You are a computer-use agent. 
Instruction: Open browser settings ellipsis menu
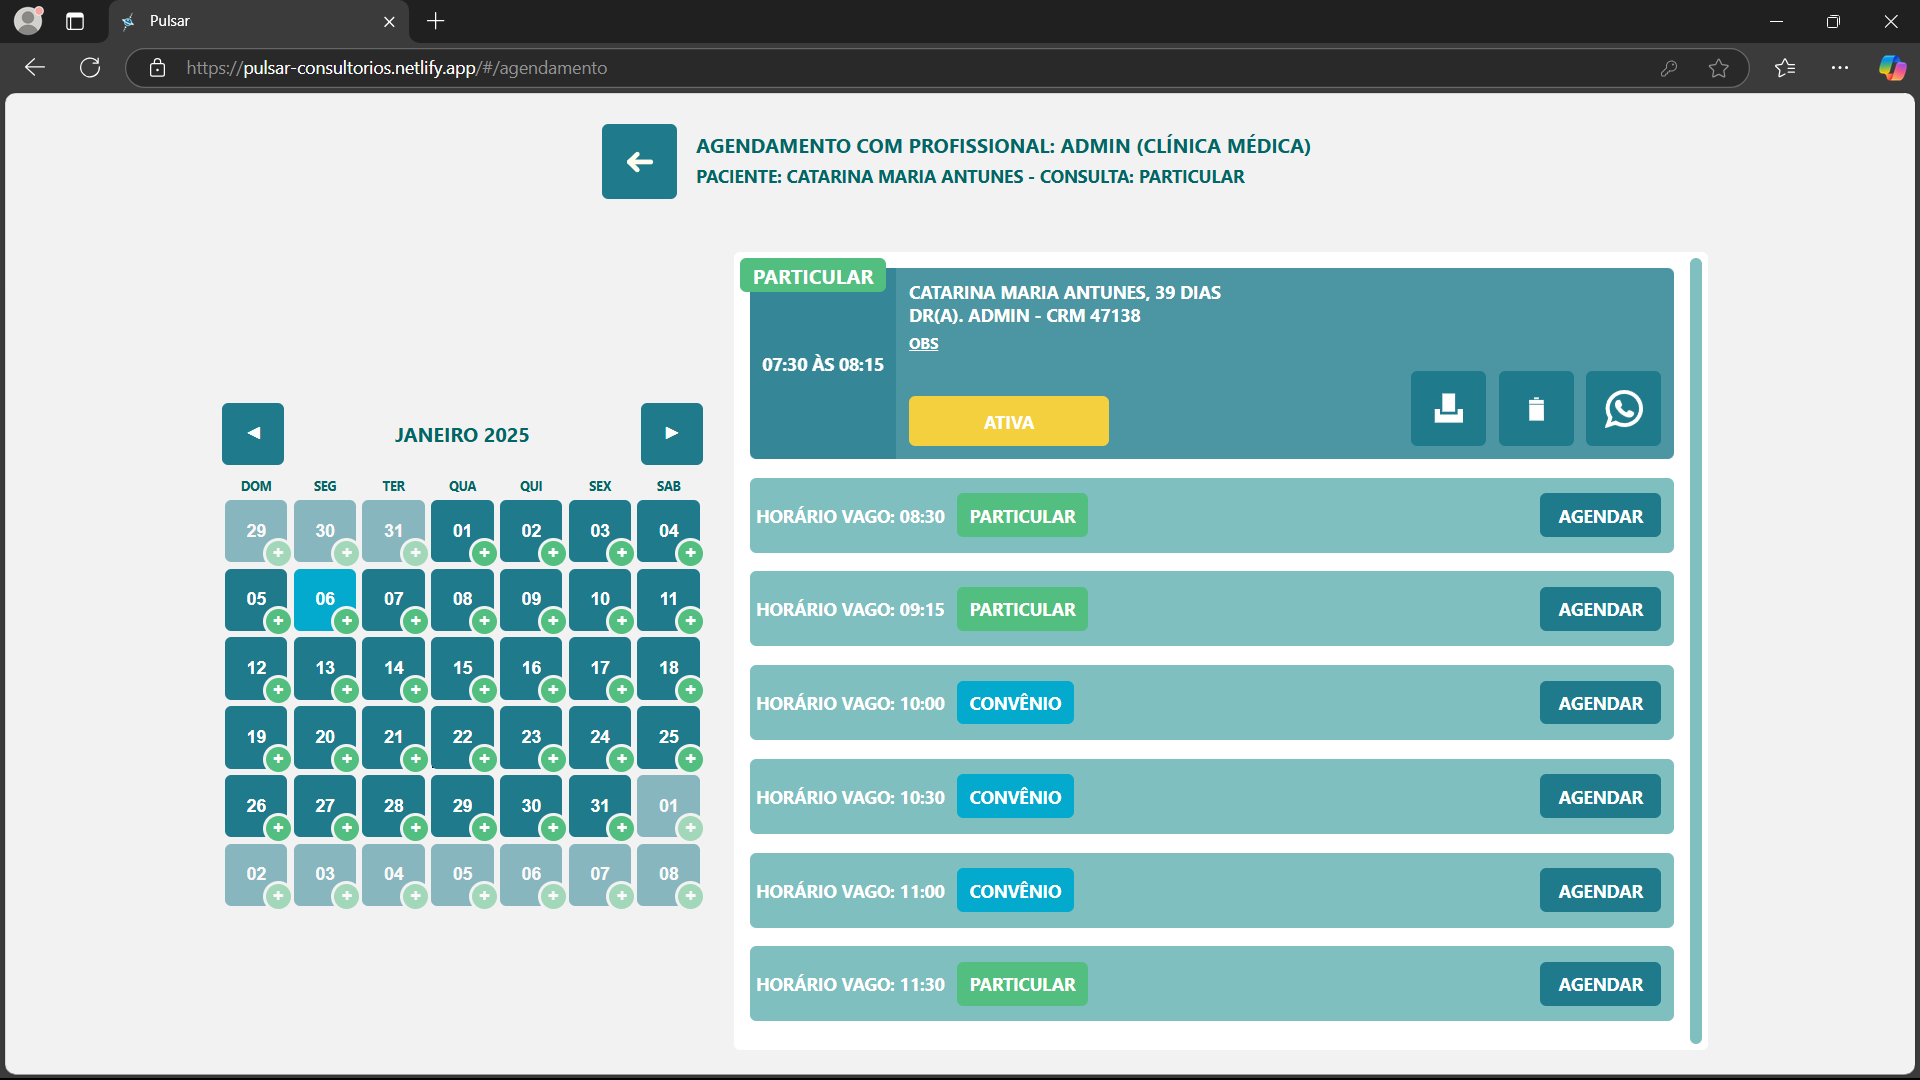1840,67
